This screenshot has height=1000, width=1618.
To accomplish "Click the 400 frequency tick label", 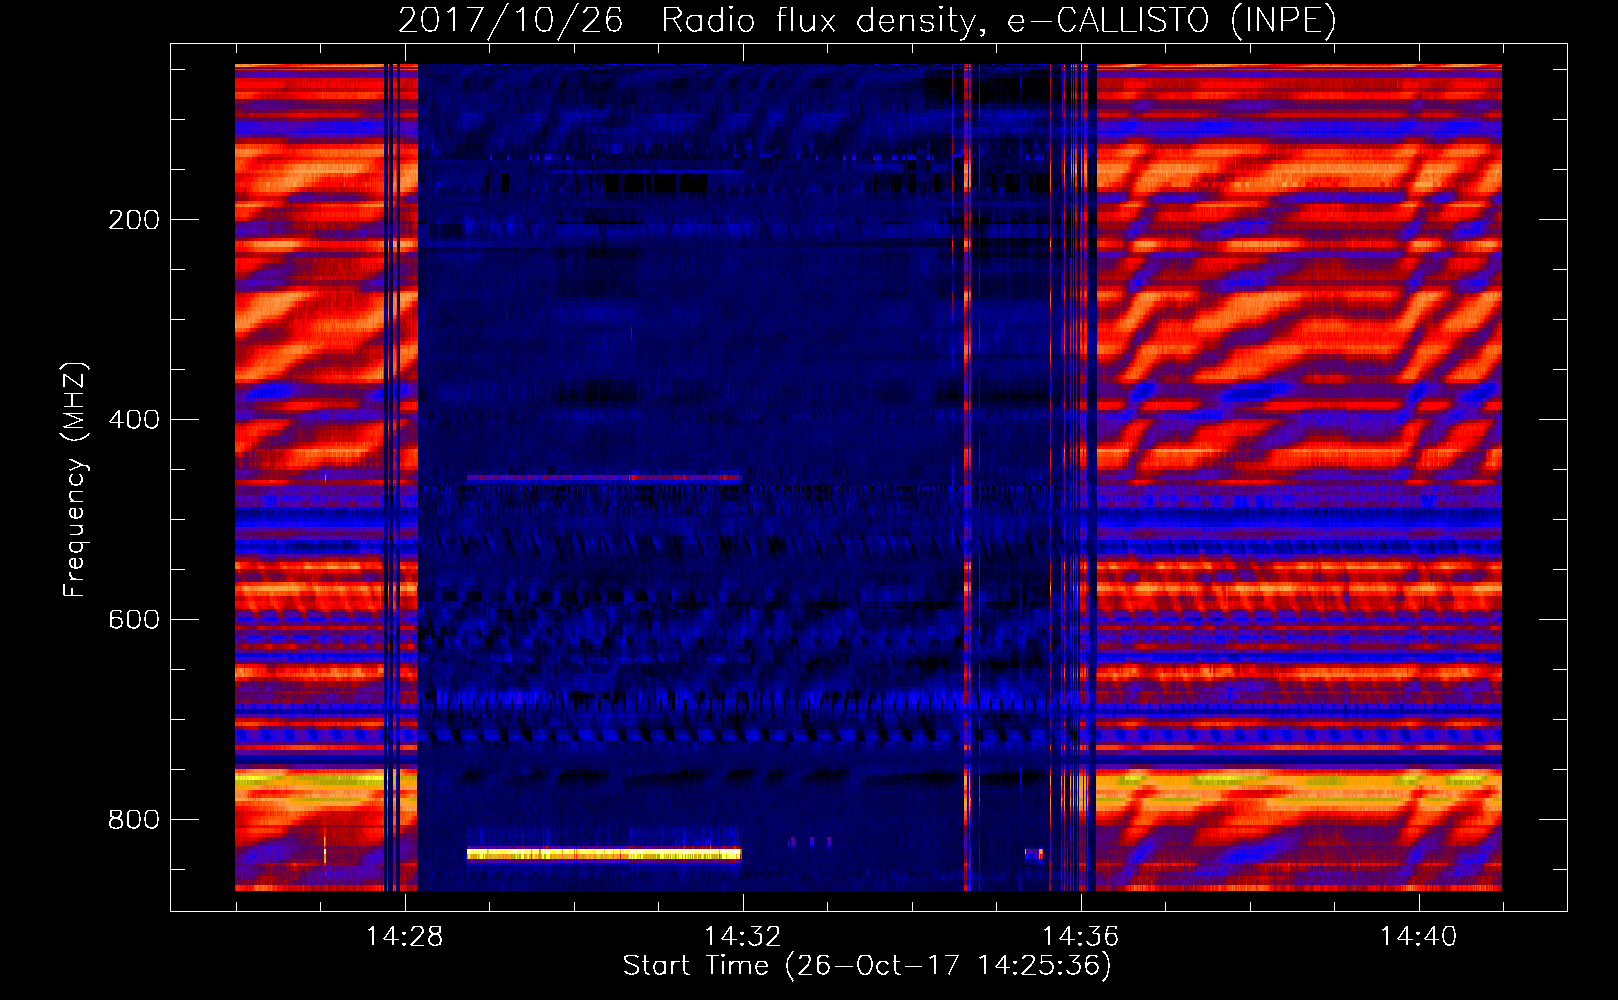I will 134,420.
